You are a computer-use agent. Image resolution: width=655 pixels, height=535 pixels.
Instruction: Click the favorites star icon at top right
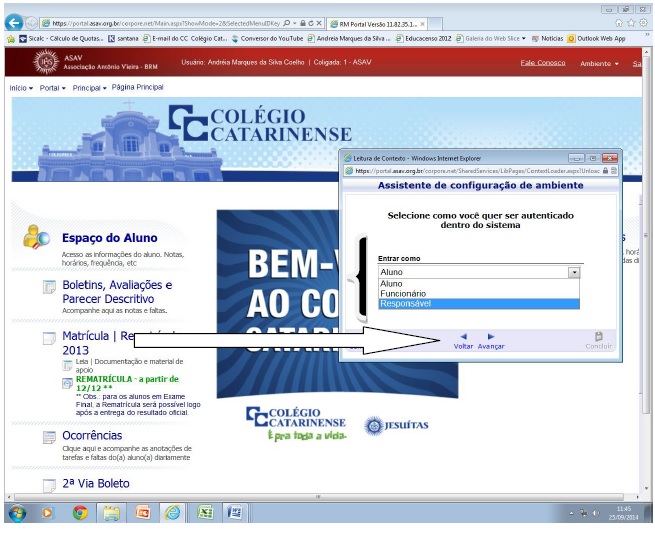631,23
